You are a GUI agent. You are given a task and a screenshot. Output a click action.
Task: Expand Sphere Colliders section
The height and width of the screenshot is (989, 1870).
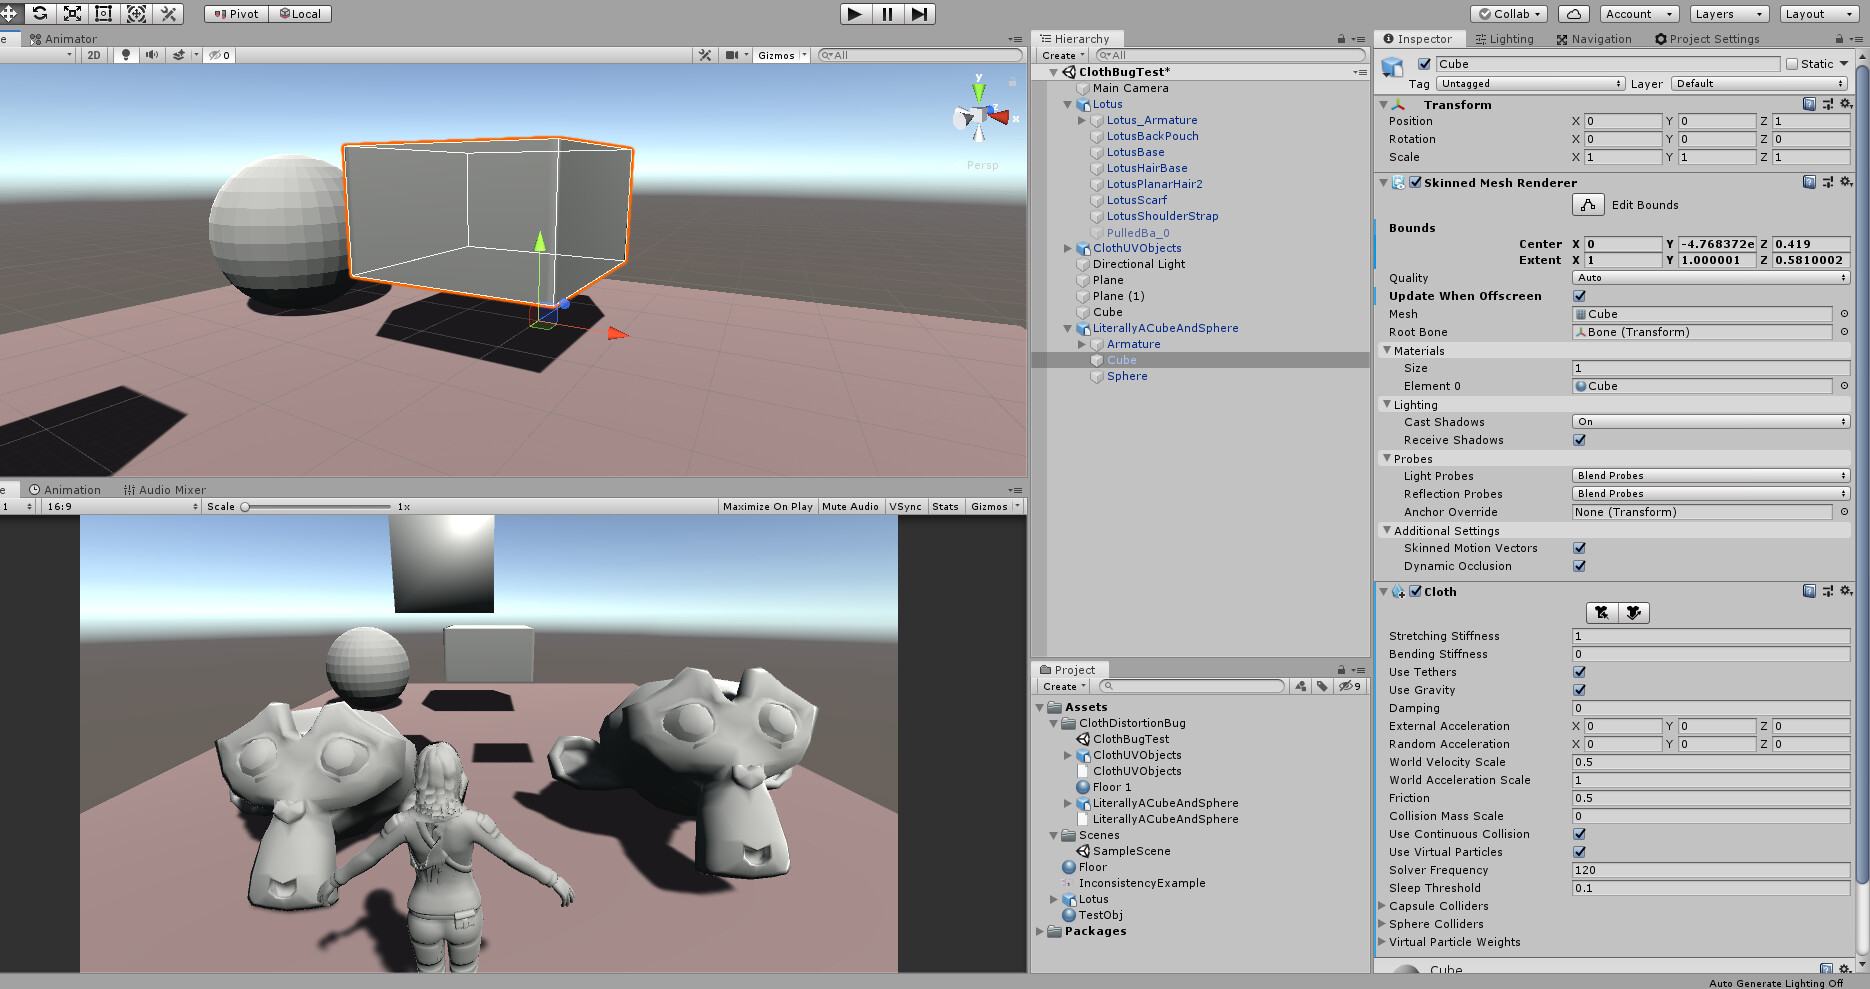coord(1383,924)
